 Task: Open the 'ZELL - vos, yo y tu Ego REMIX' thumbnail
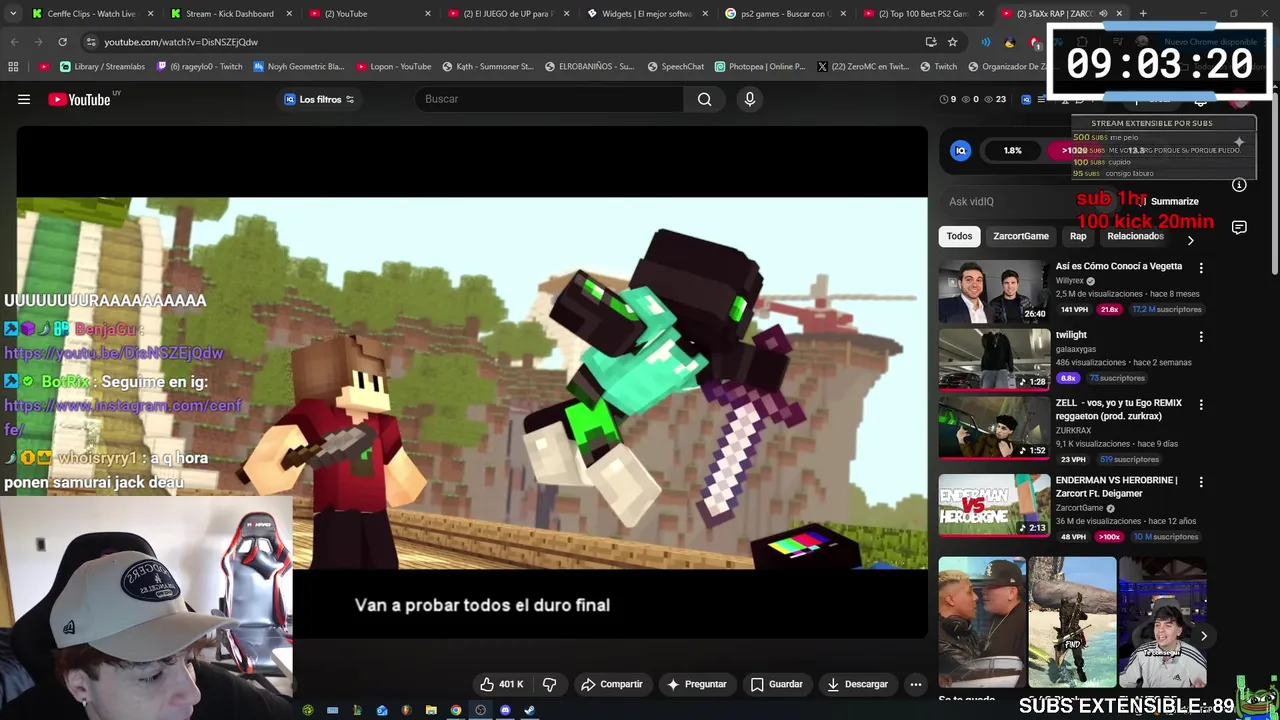(x=994, y=428)
